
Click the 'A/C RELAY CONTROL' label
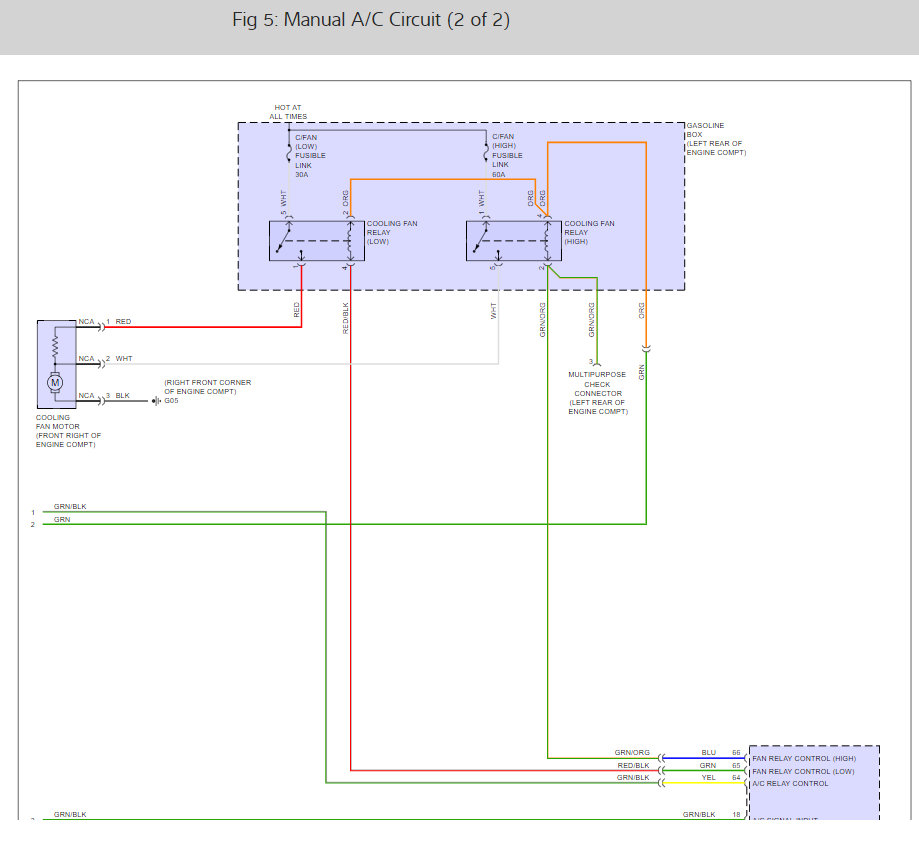click(790, 784)
